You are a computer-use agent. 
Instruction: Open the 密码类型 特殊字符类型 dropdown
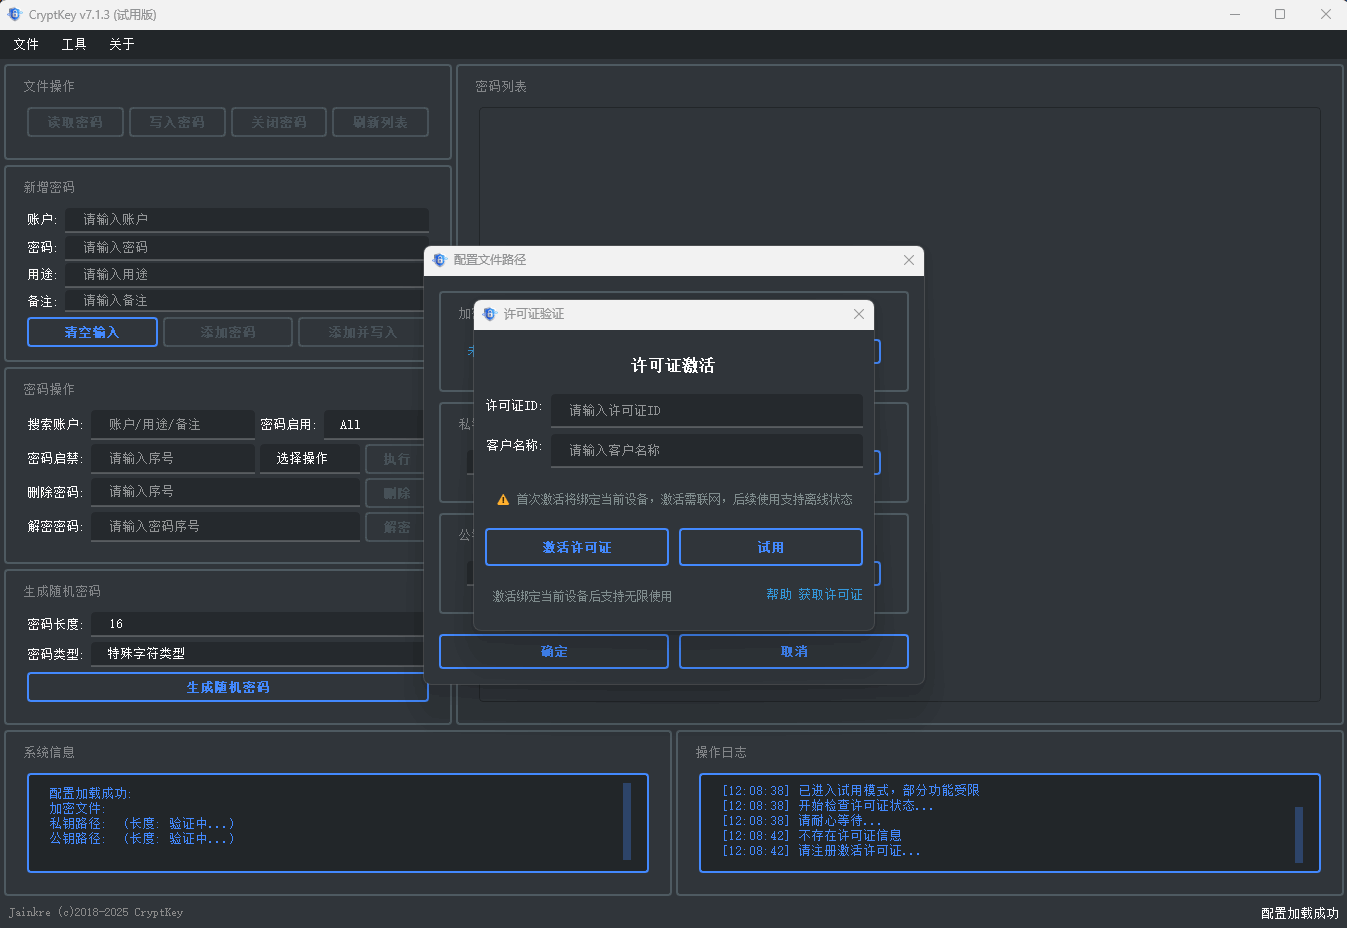click(260, 653)
